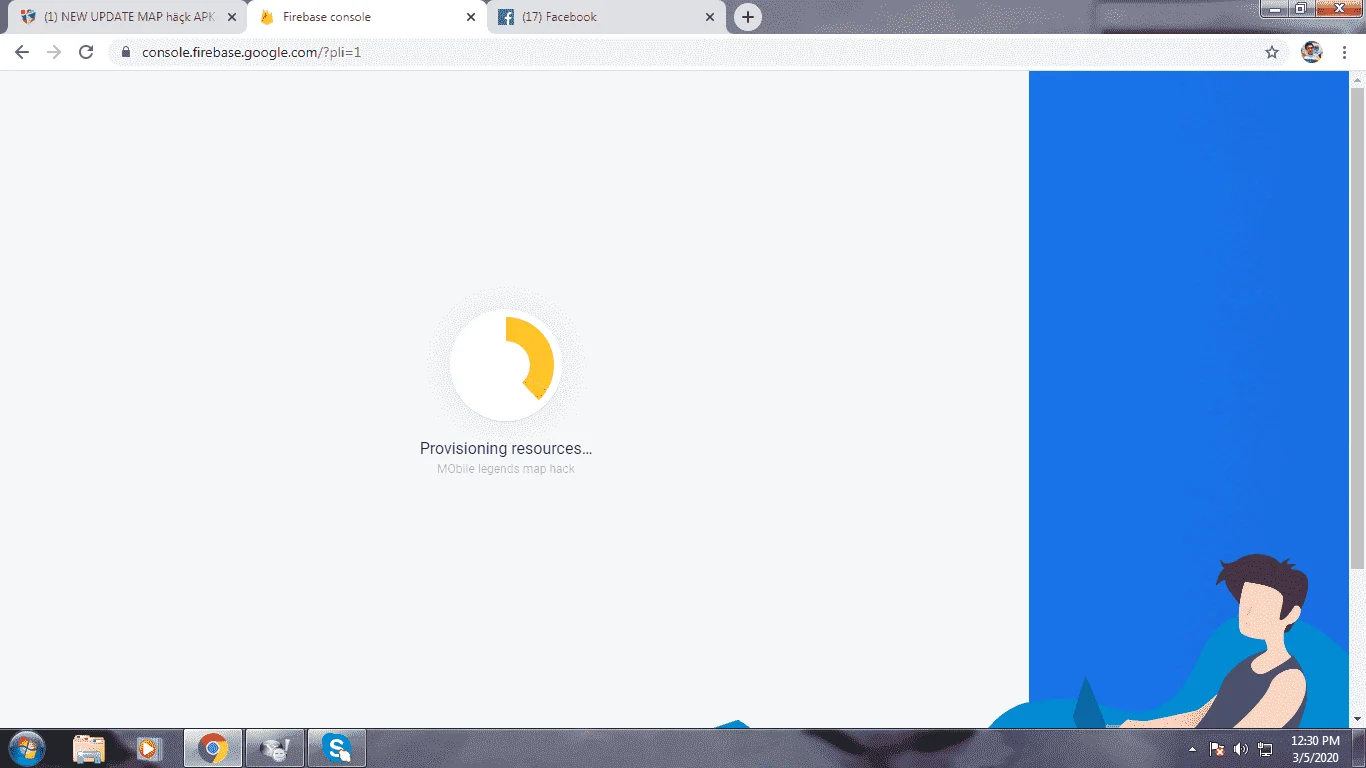Bookmark this page with the star icon
1366x768 pixels.
[1272, 52]
